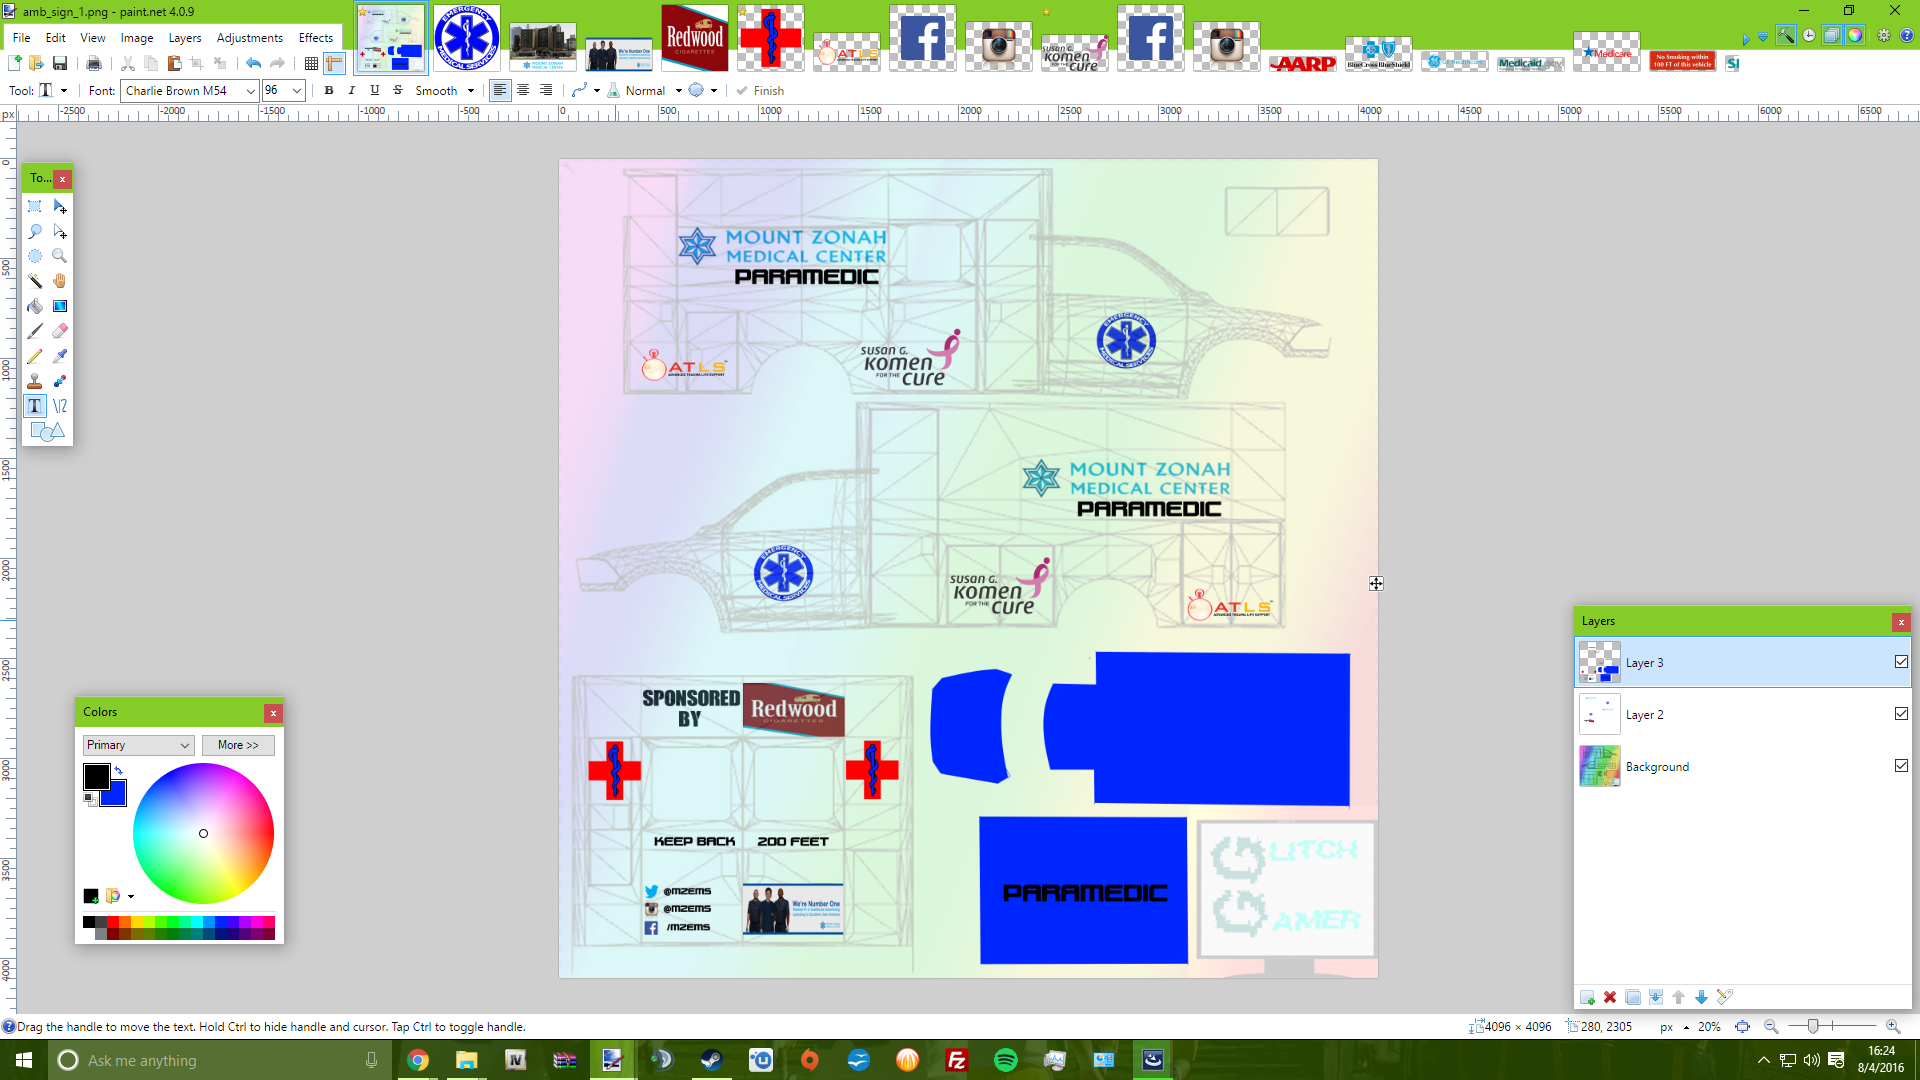This screenshot has height=1080, width=1920.
Task: Open the Effects menu
Action: [315, 38]
